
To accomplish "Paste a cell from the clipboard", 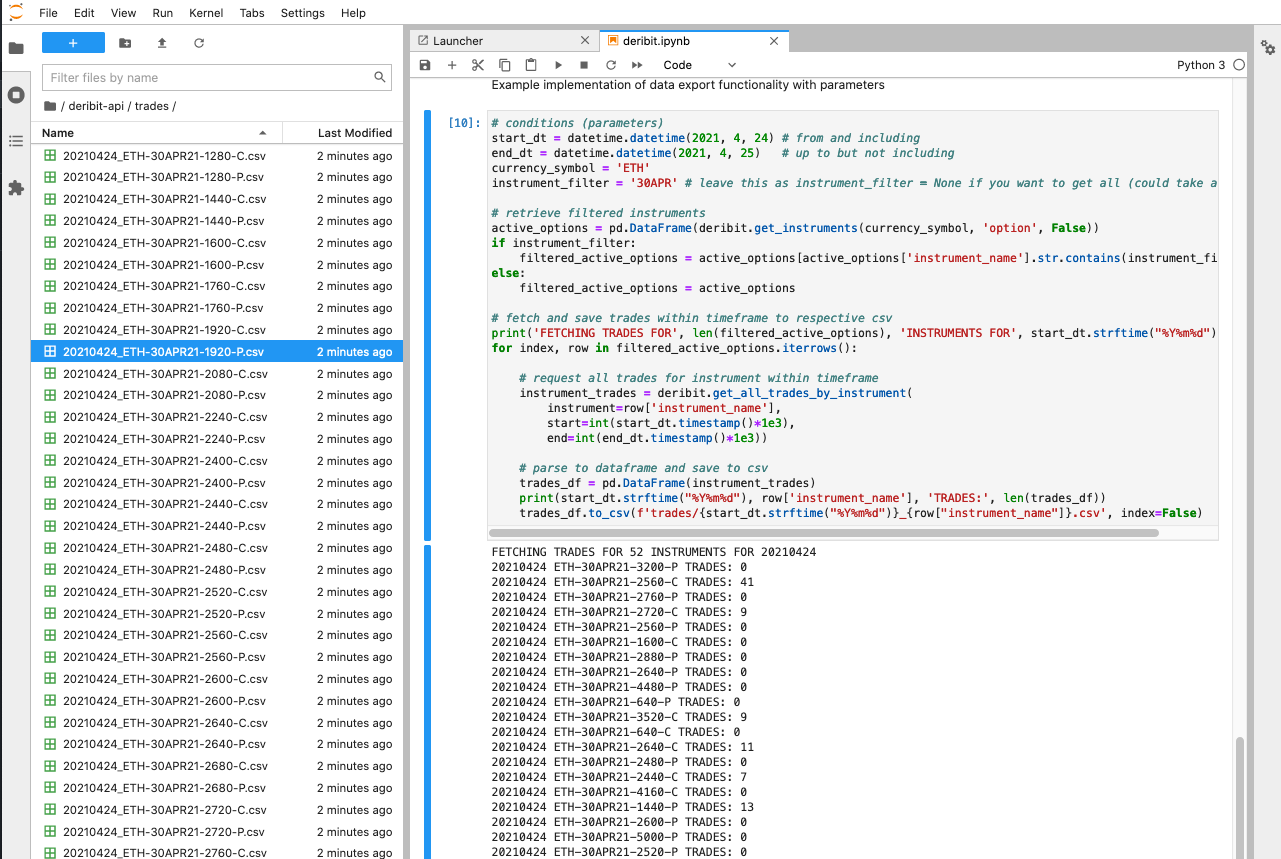I will tap(530, 64).
